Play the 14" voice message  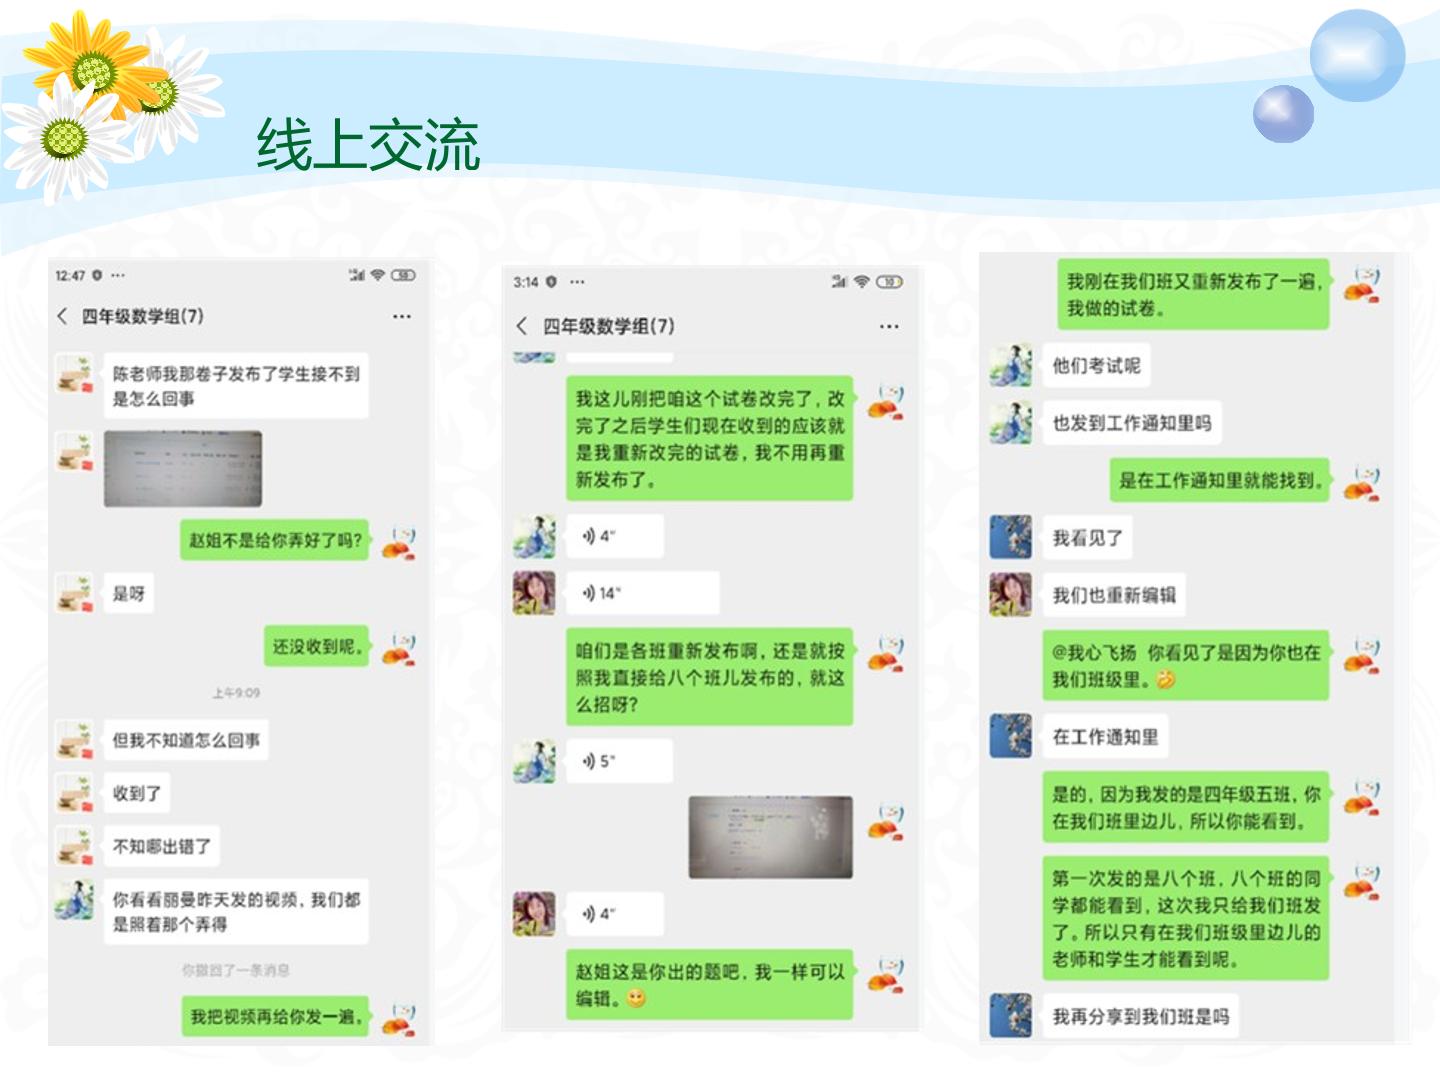(x=643, y=593)
